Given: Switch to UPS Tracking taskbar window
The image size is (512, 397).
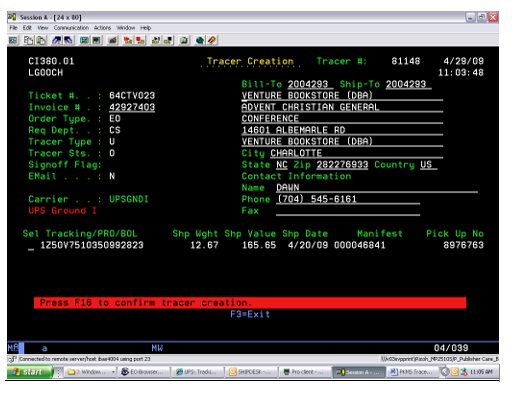Looking at the screenshot, I should (x=198, y=372).
